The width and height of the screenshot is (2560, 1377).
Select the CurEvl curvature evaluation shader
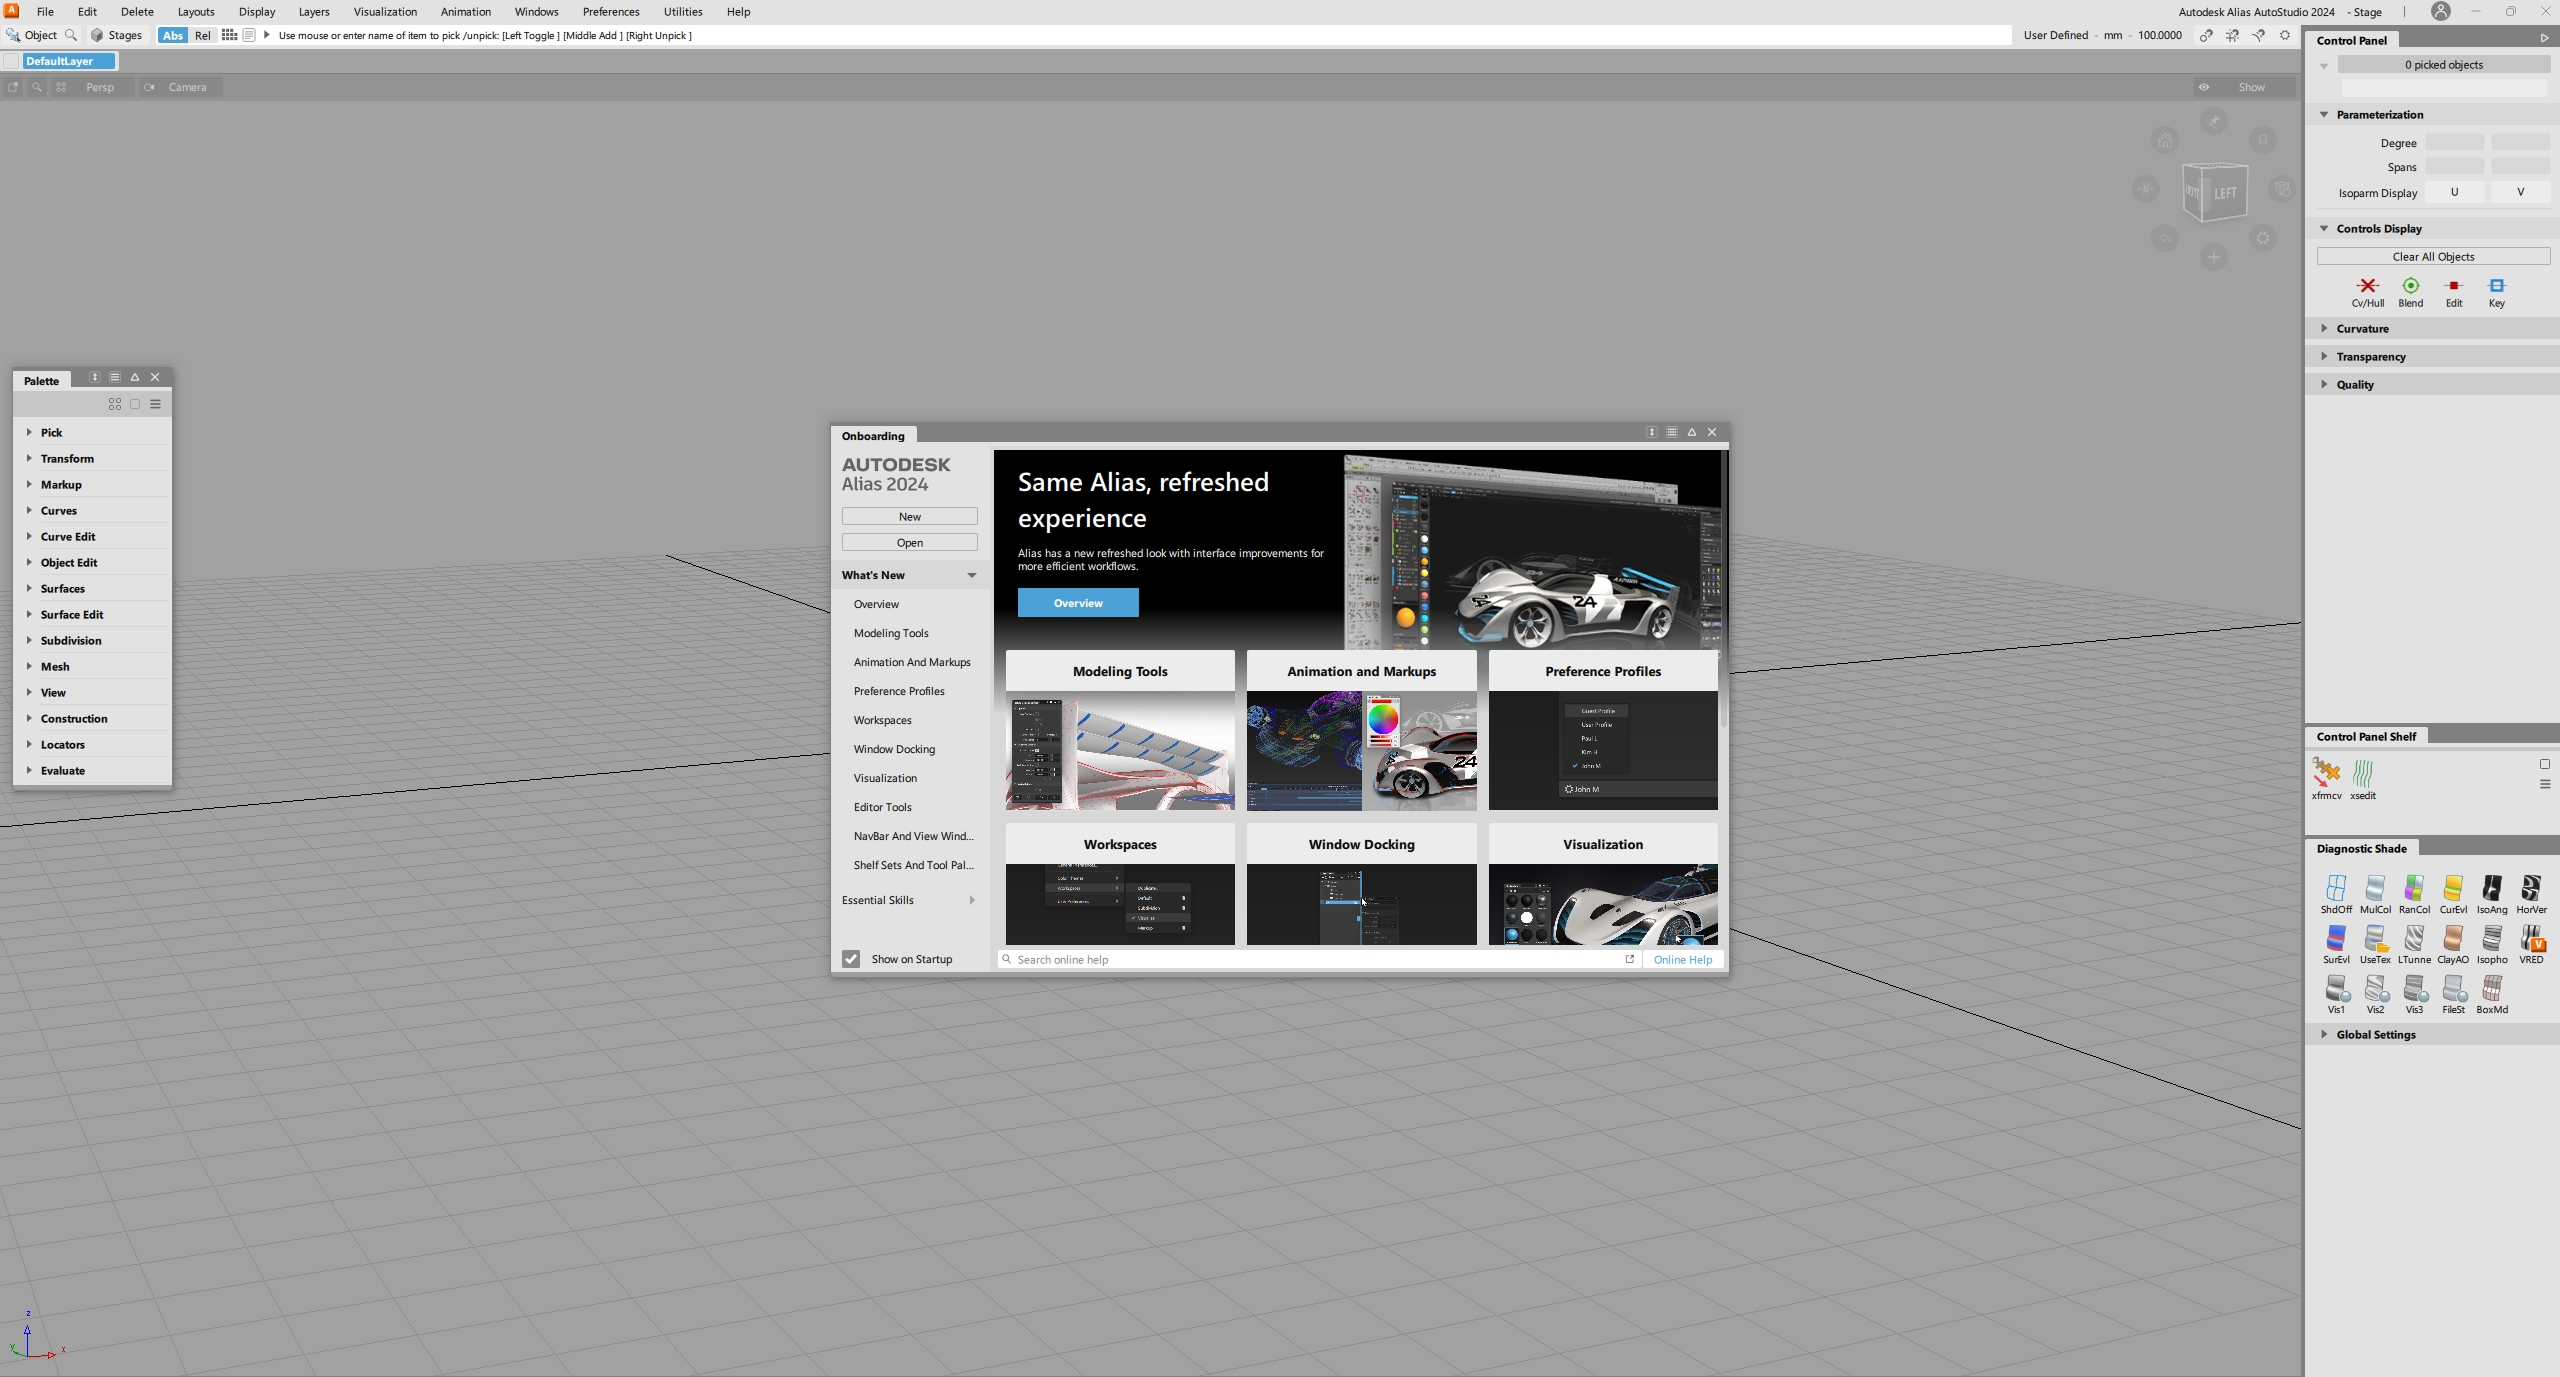(2452, 889)
